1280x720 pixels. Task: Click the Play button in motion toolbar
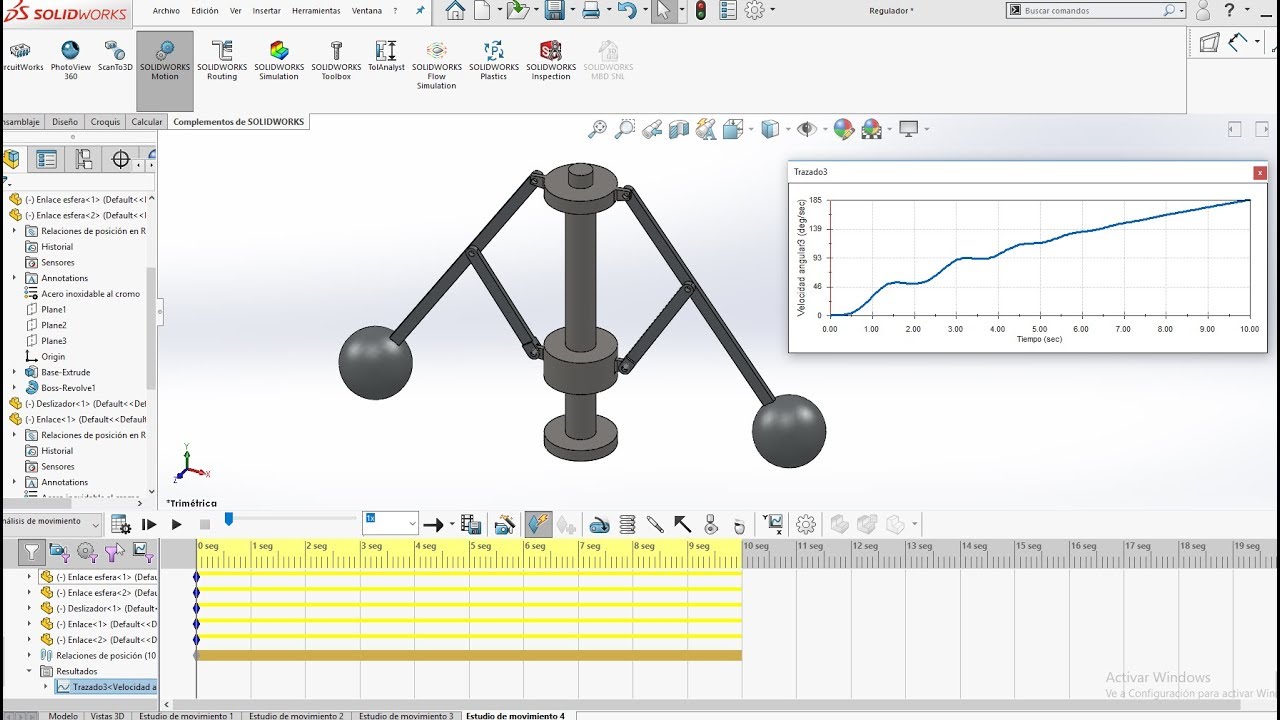(x=176, y=524)
